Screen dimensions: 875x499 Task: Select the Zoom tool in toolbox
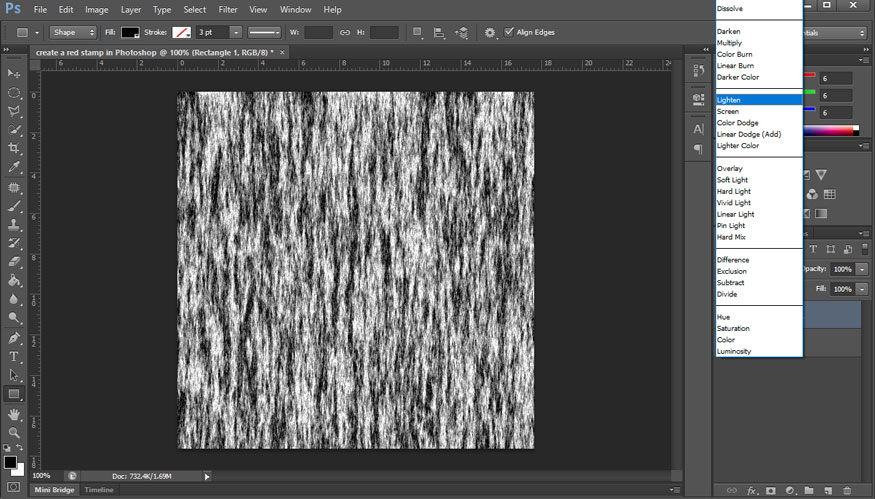coord(14,432)
